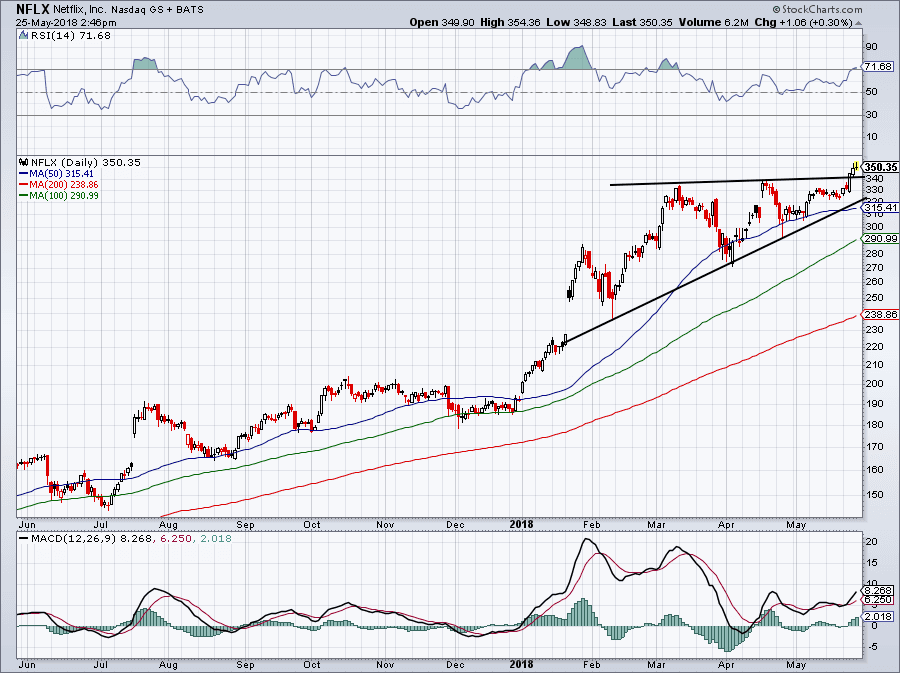
Task: Click the 'Nasdaq GS + BATS' exchange label
Action: pos(157,10)
